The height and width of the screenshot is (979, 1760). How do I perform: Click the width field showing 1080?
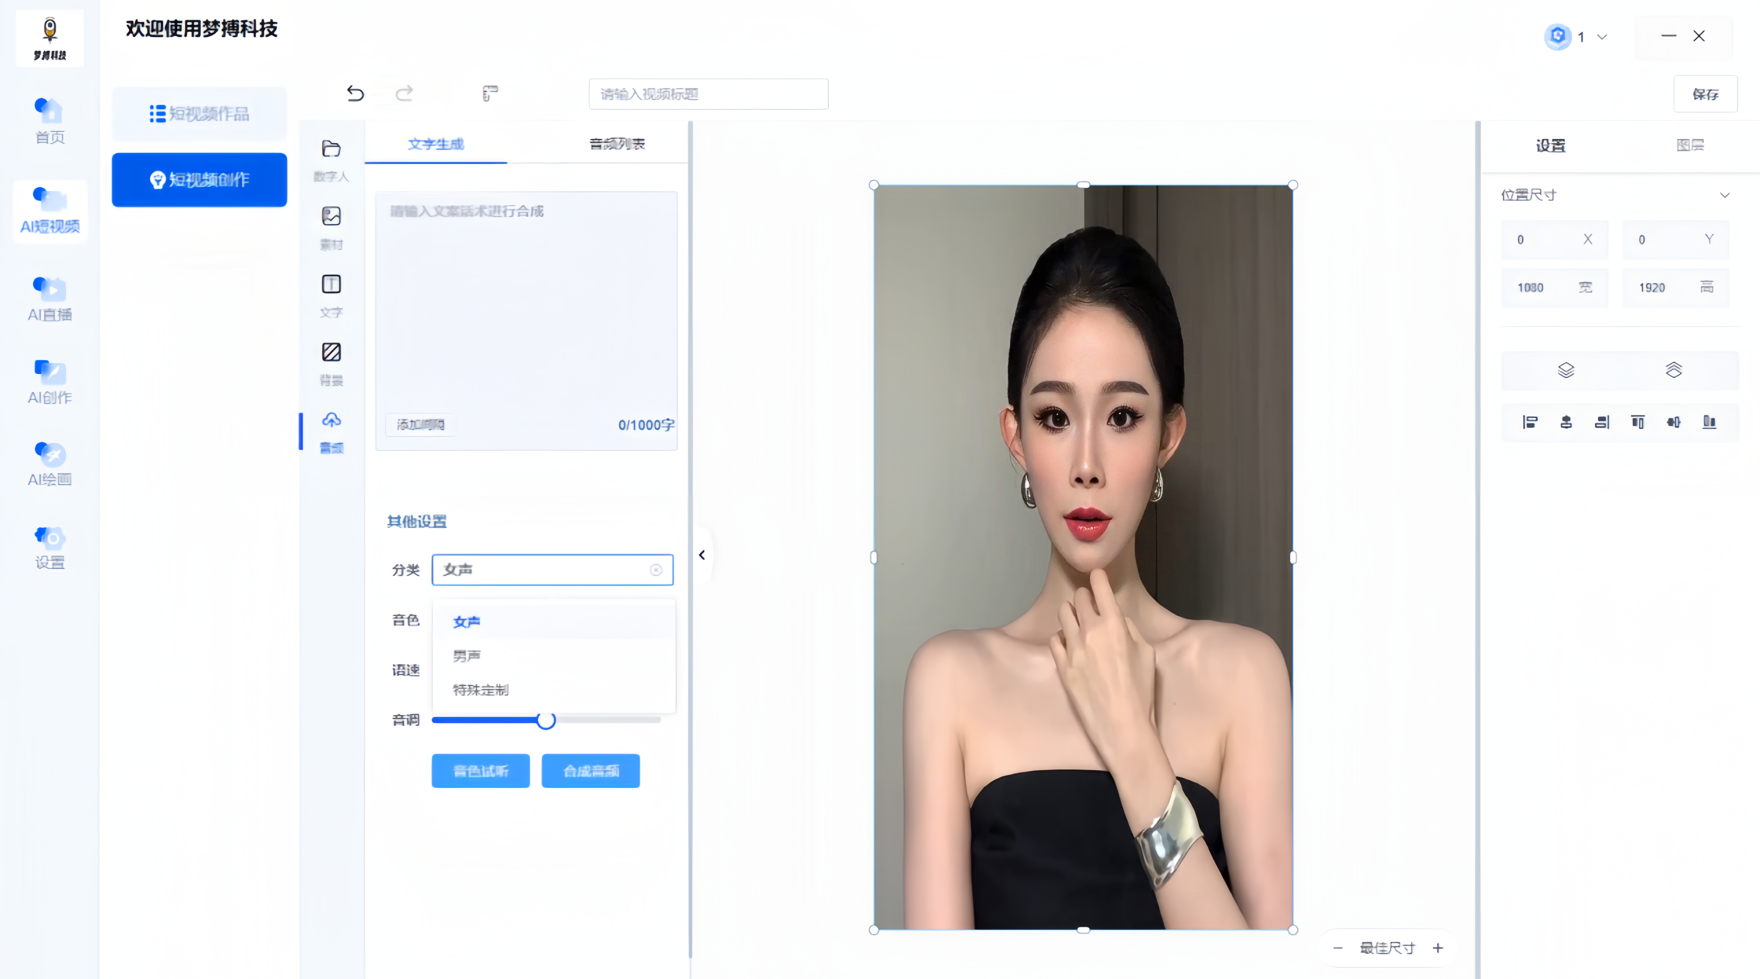1554,288
